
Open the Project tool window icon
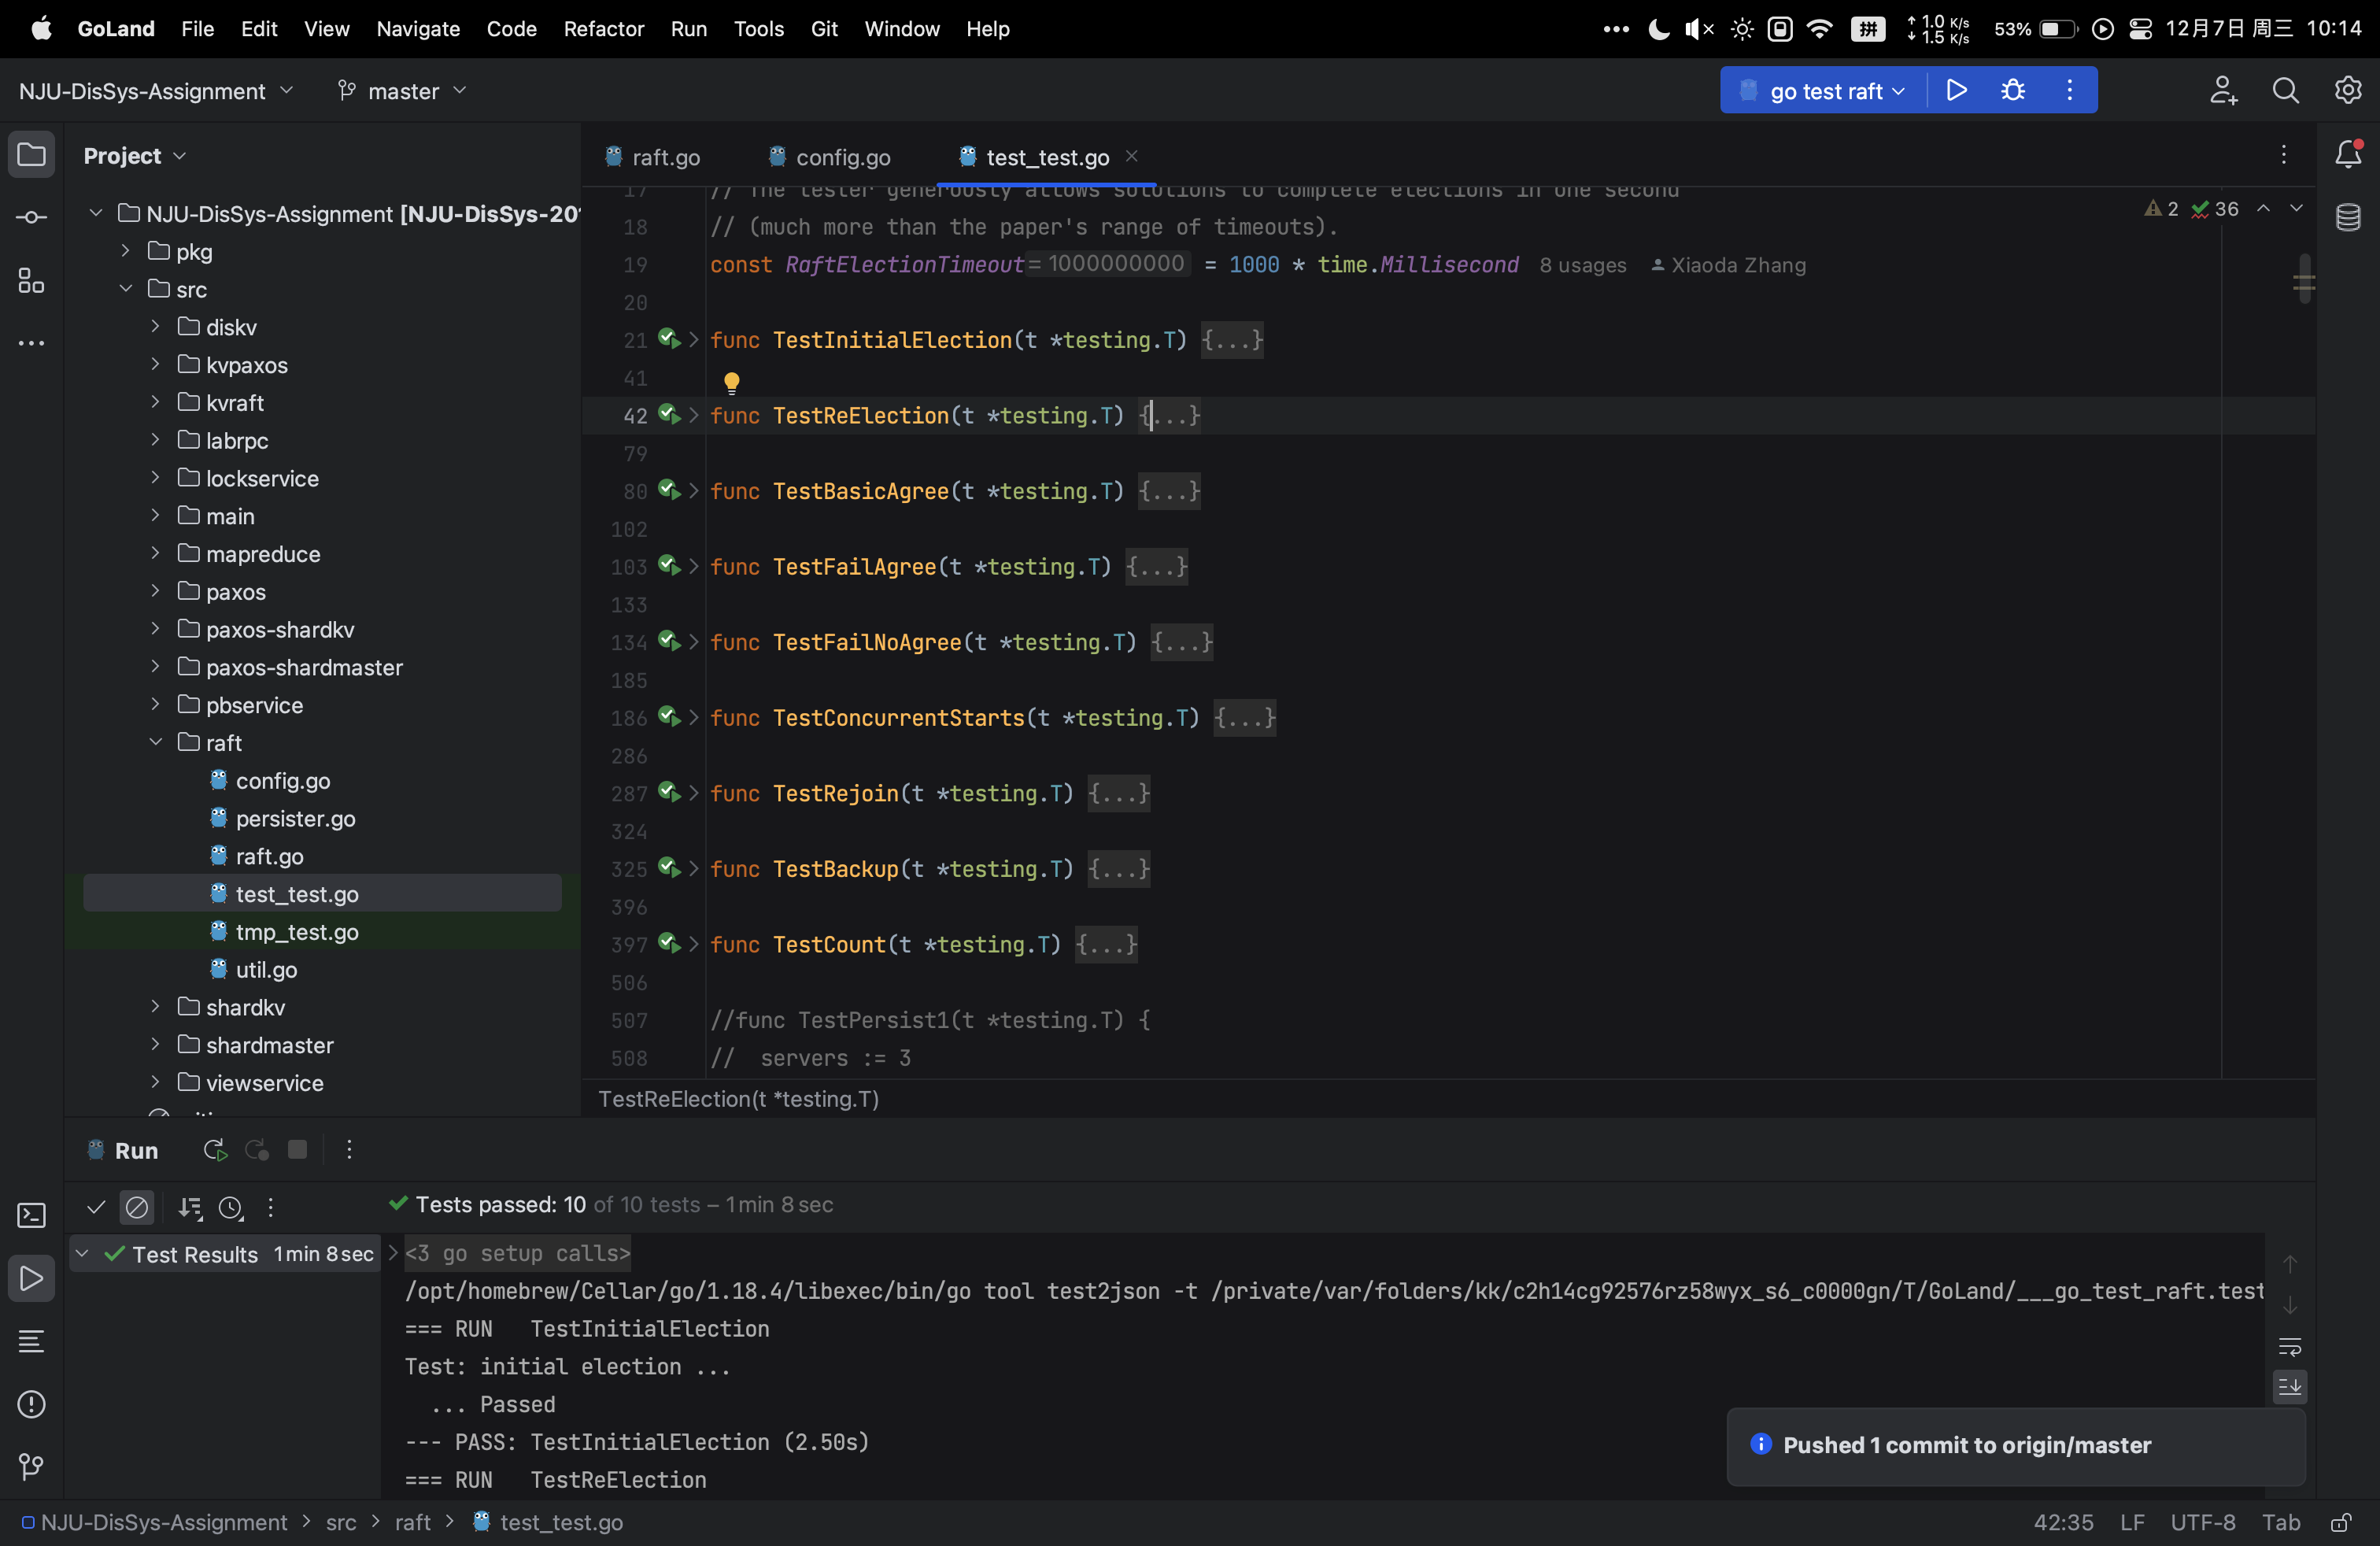pos(31,155)
